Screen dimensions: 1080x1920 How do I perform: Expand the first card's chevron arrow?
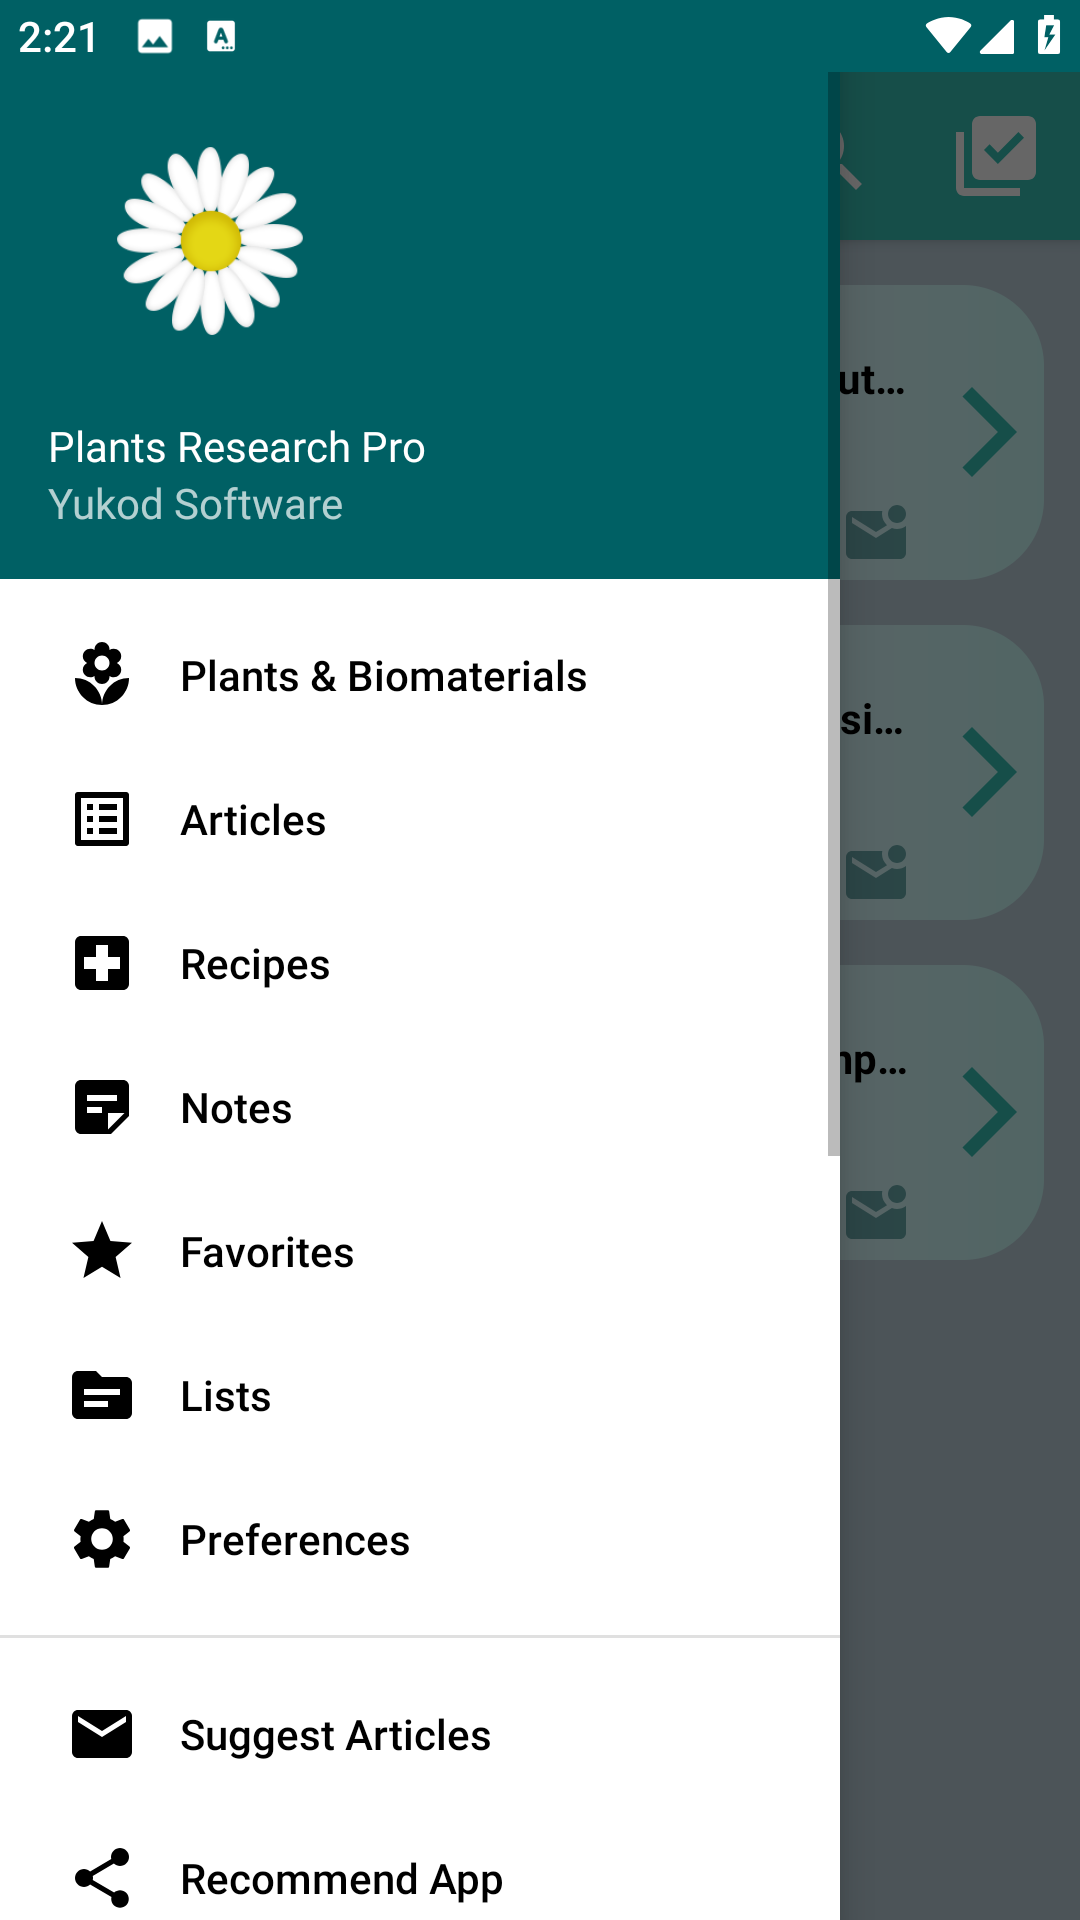(x=989, y=432)
